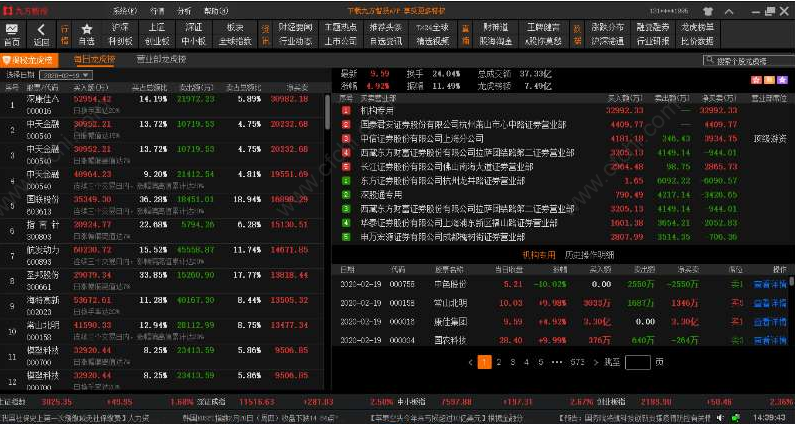Open 沪深港通 in the toolbar

pyautogui.click(x=607, y=42)
